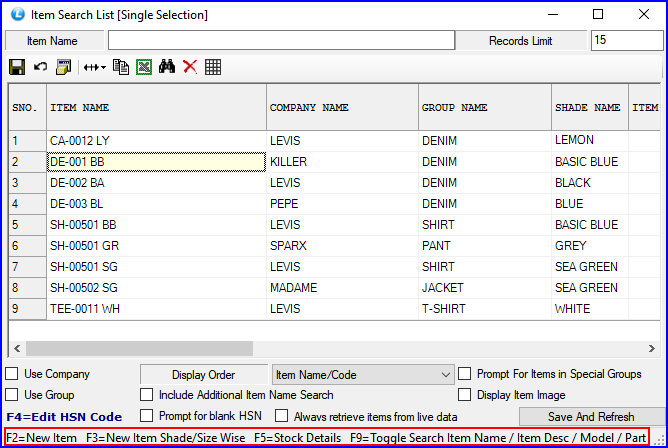Screen dimensions: 668x448
Task: Click the GREY shade cell
Action: [x=590, y=246]
